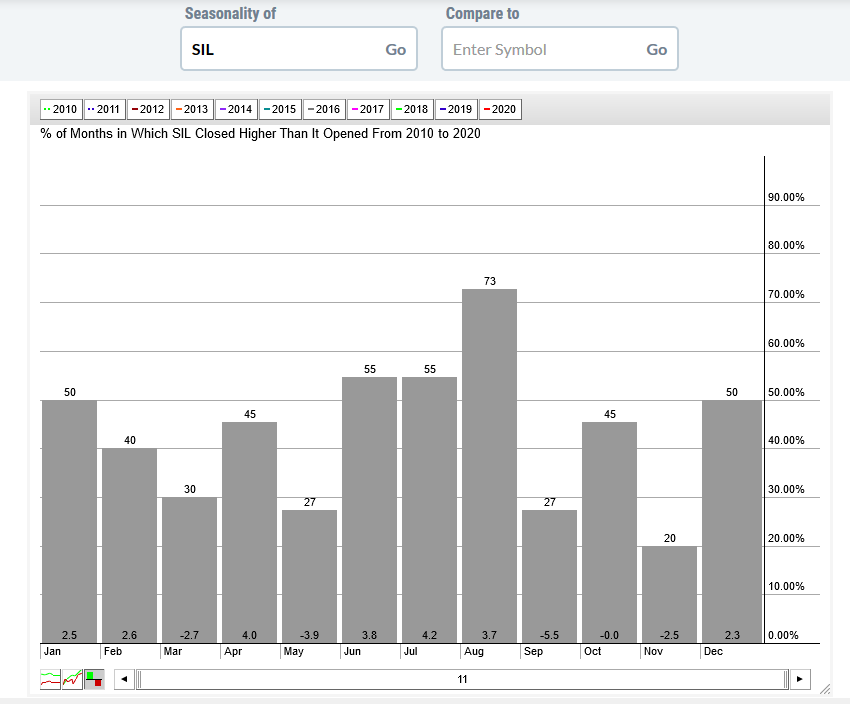Toggle the 2019 year legend button

[x=456, y=109]
